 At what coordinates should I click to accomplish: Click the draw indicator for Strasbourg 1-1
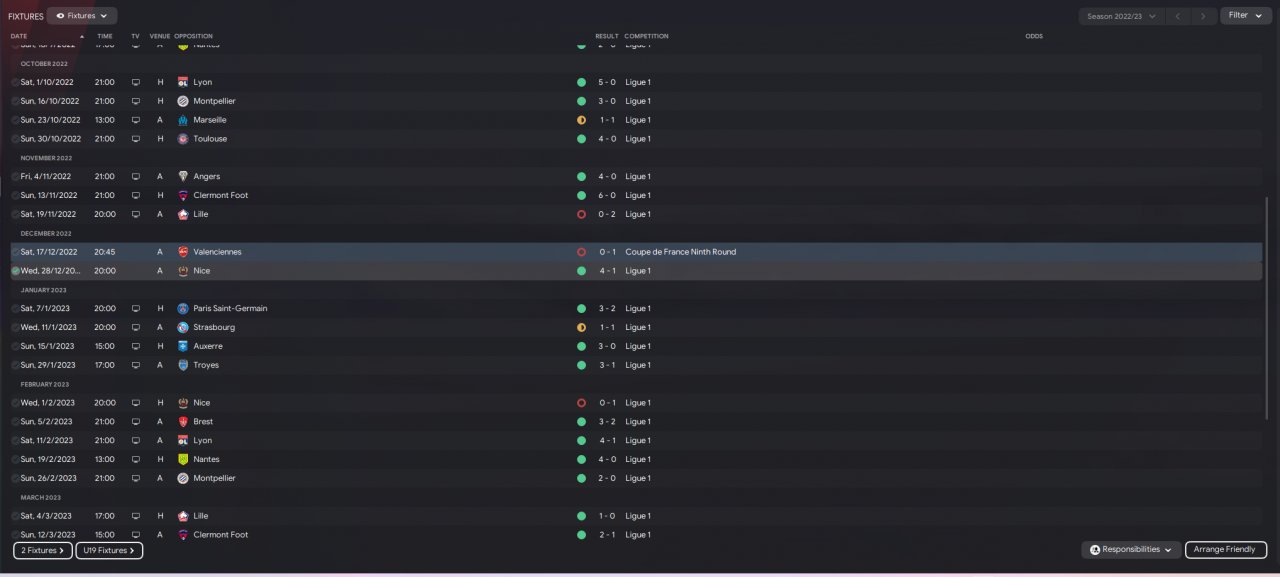coord(581,327)
